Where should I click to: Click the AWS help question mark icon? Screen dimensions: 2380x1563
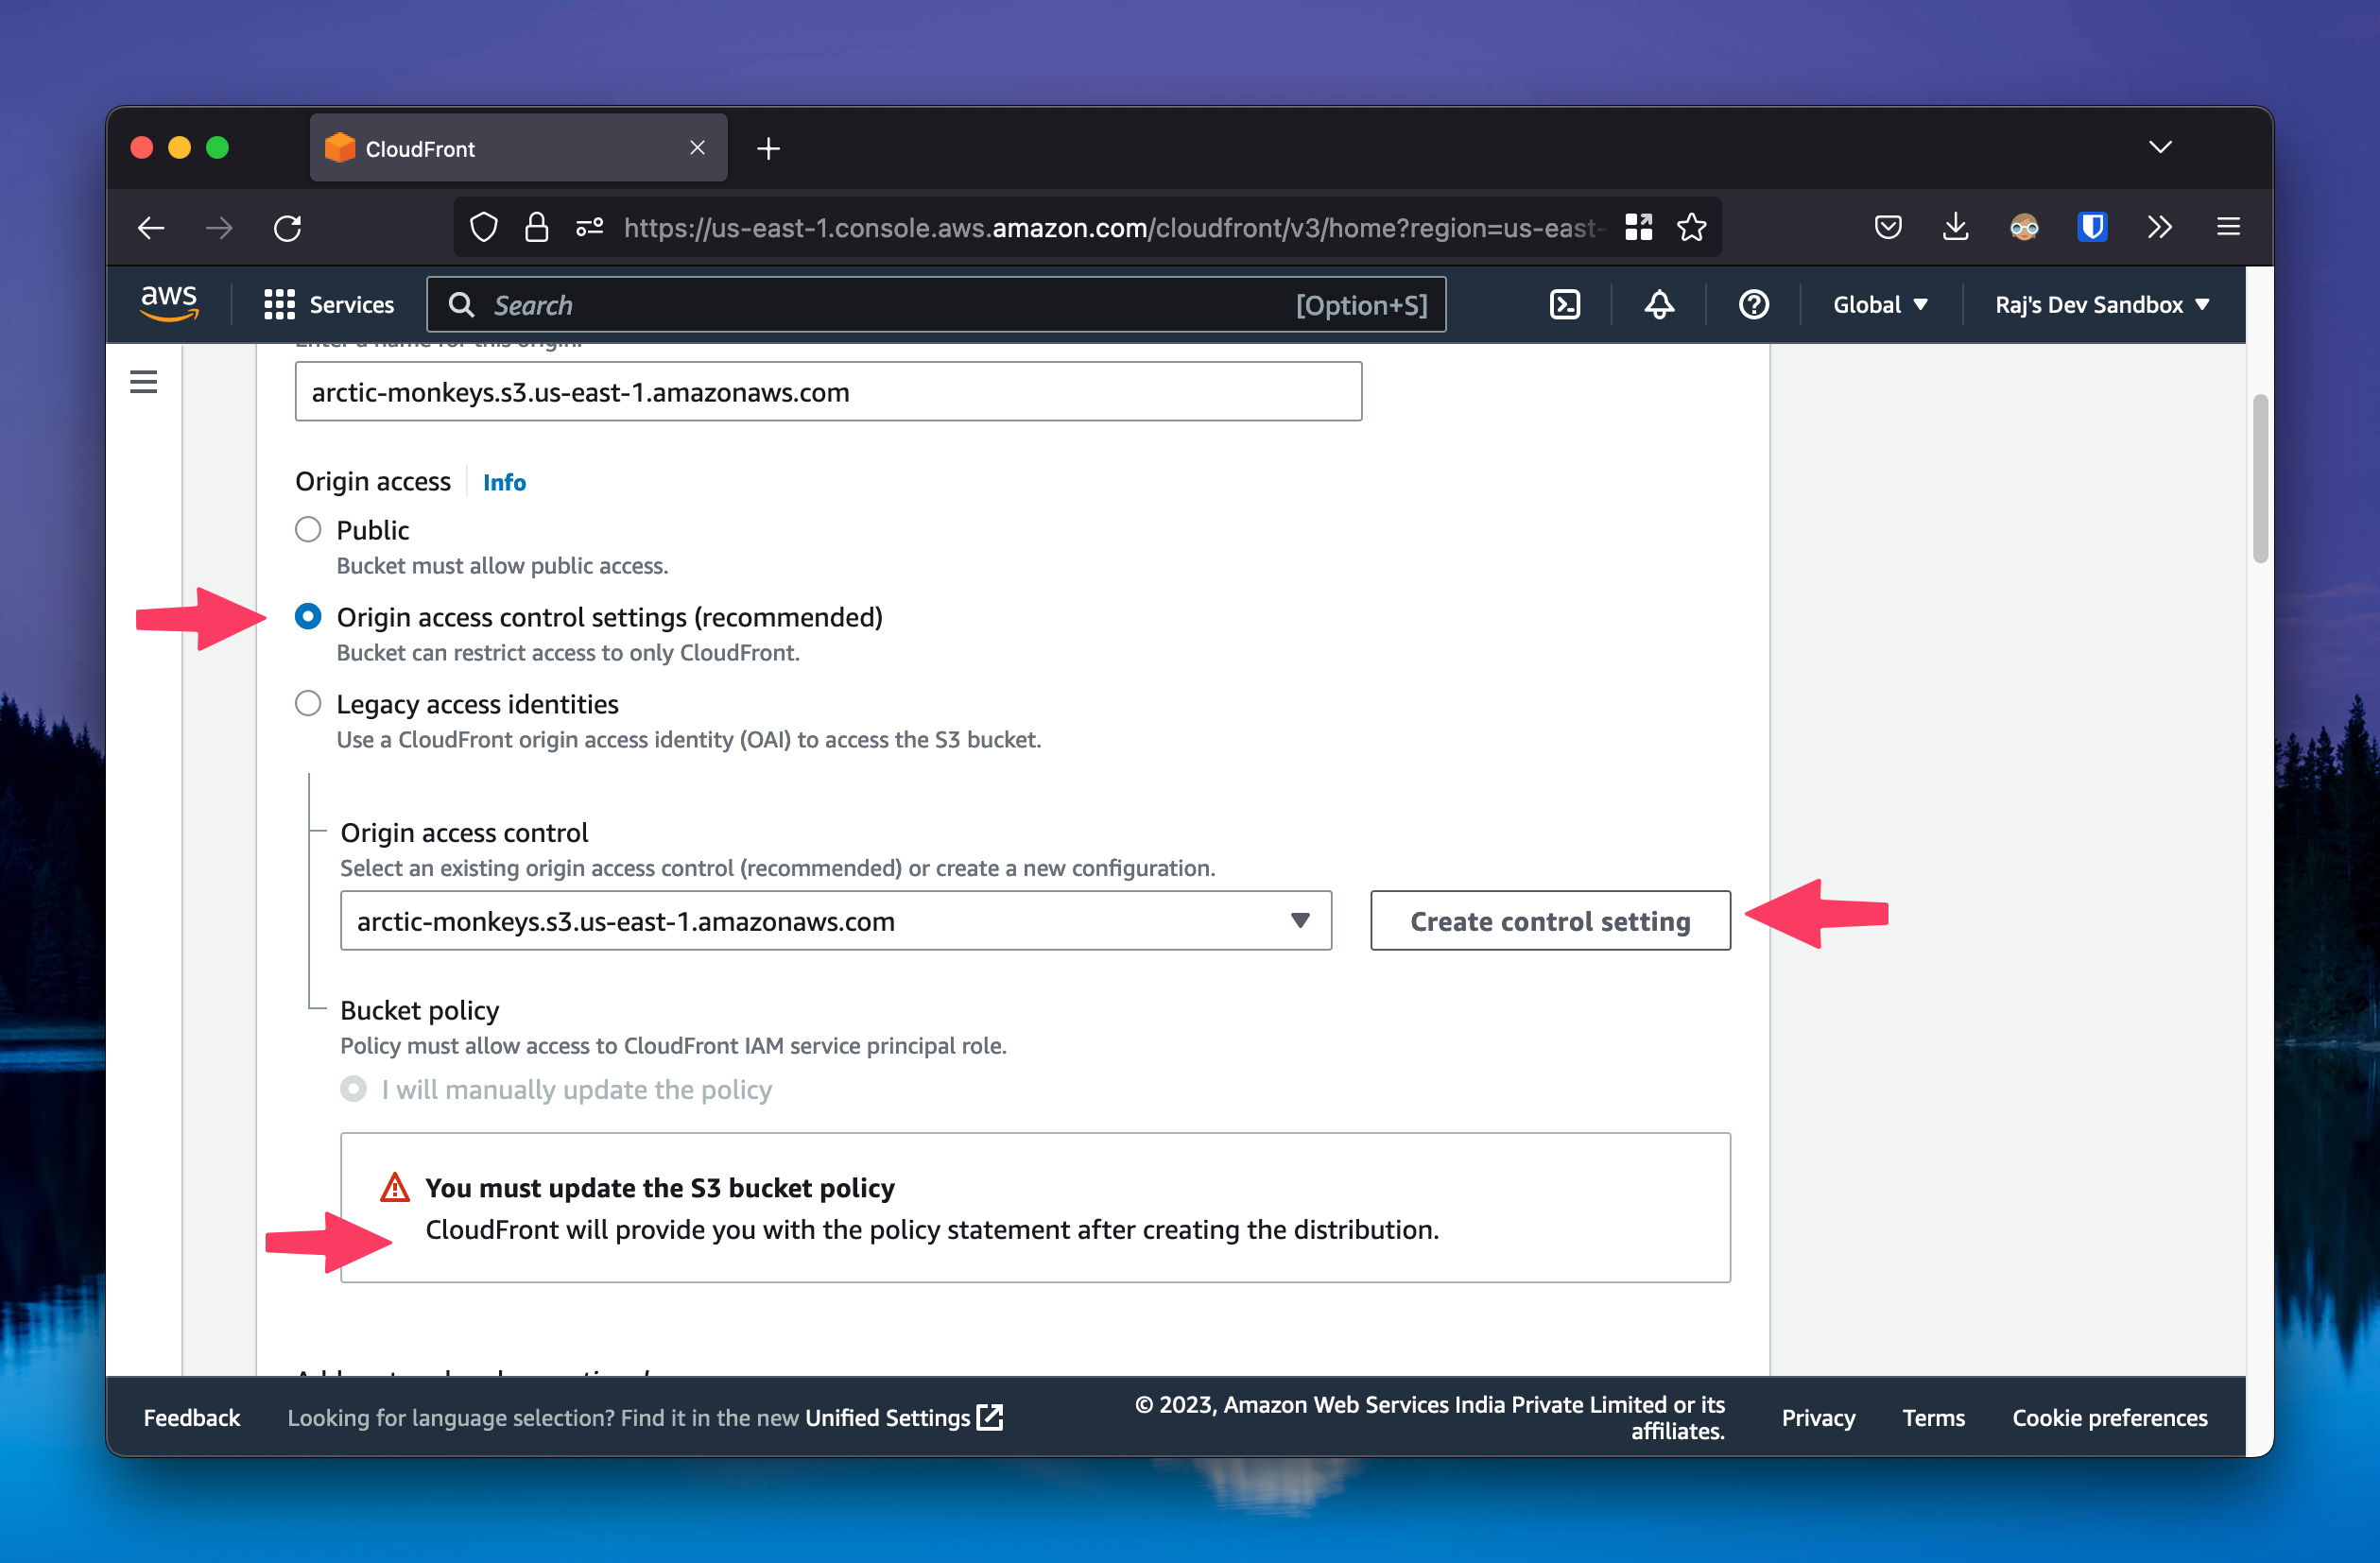pyautogui.click(x=1753, y=304)
